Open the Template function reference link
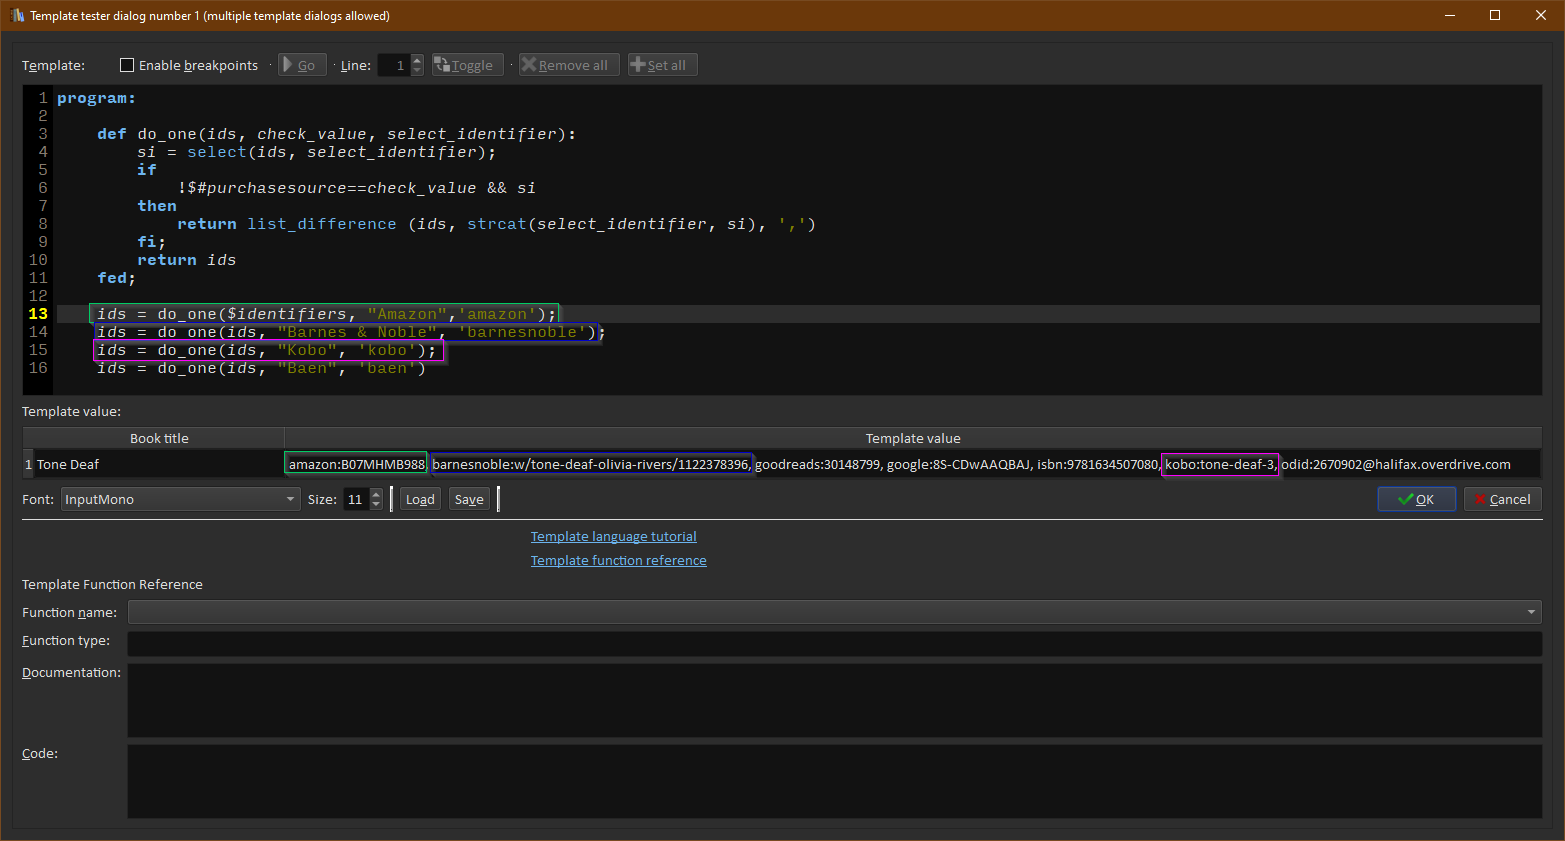Image resolution: width=1565 pixels, height=841 pixels. pyautogui.click(x=618, y=561)
